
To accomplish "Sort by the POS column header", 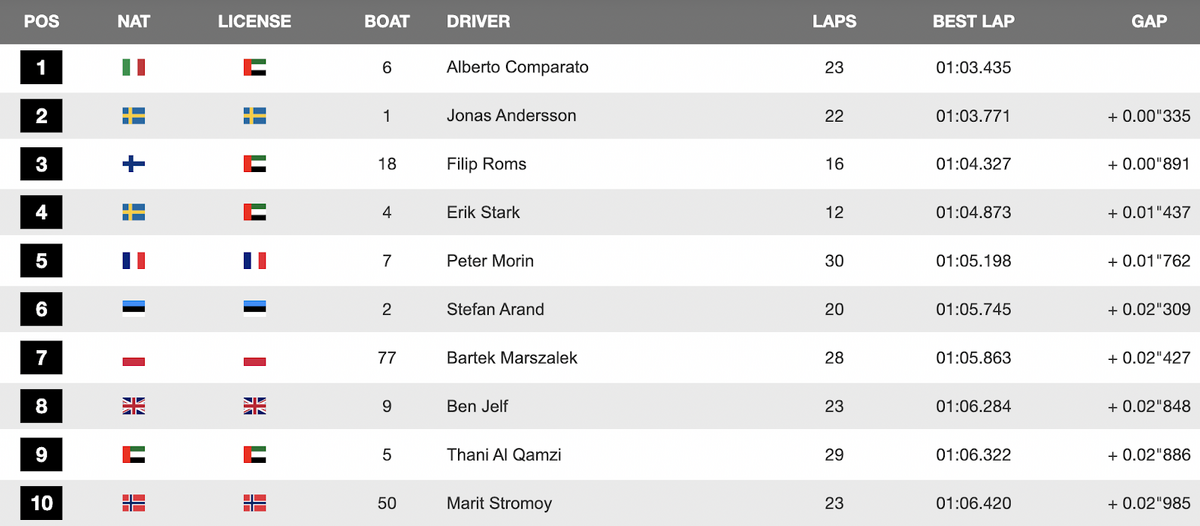I will (41, 21).
